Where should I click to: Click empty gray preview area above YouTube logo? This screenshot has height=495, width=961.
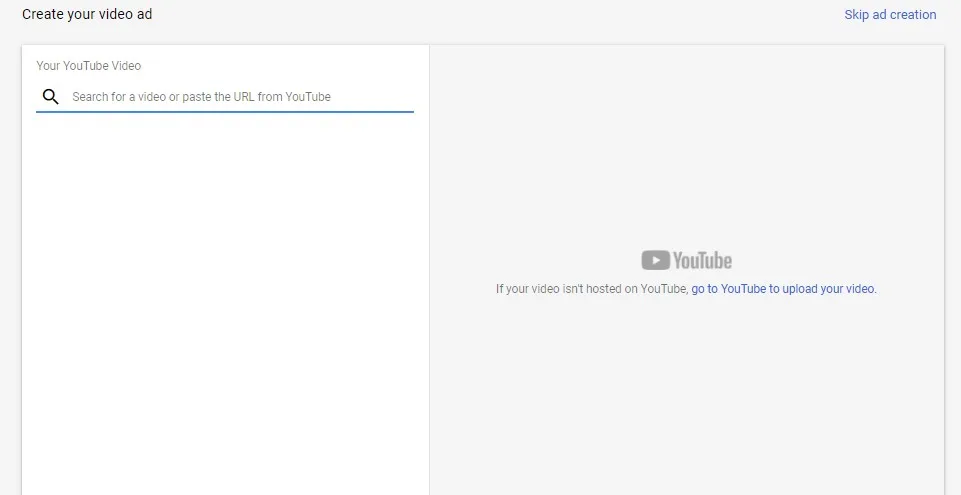click(686, 150)
